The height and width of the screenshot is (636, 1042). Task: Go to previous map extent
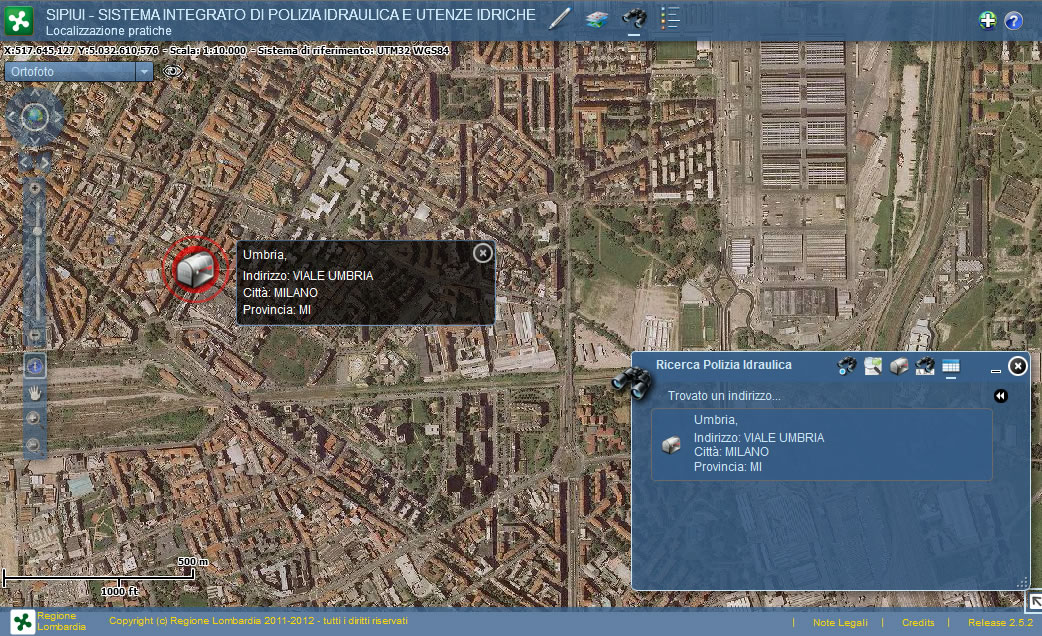(26, 162)
